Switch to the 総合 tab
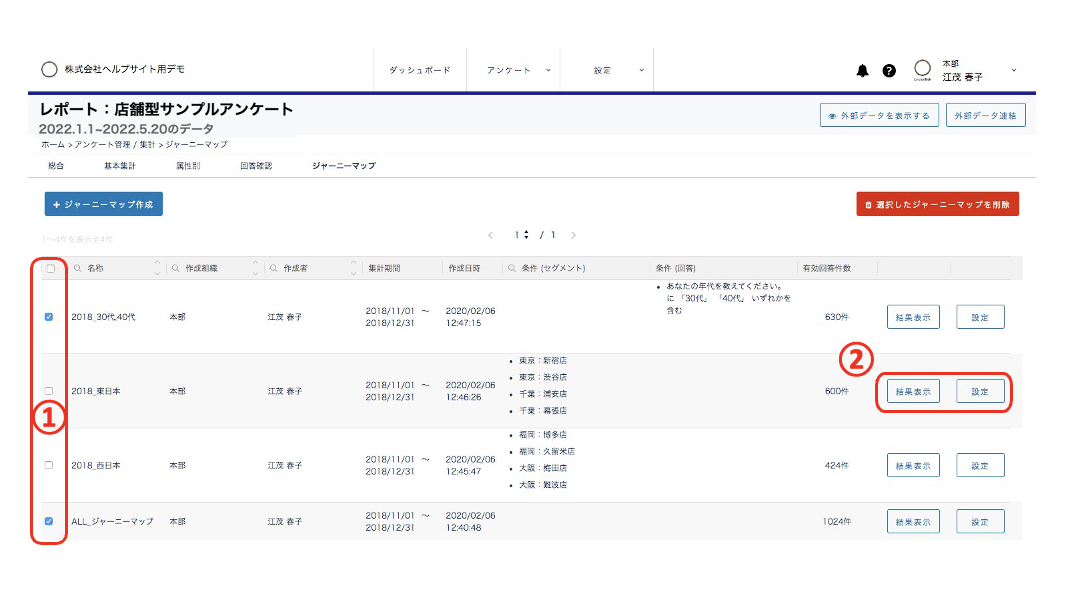Image resolution: width=1068 pixels, height=616 pixels. tap(56, 166)
